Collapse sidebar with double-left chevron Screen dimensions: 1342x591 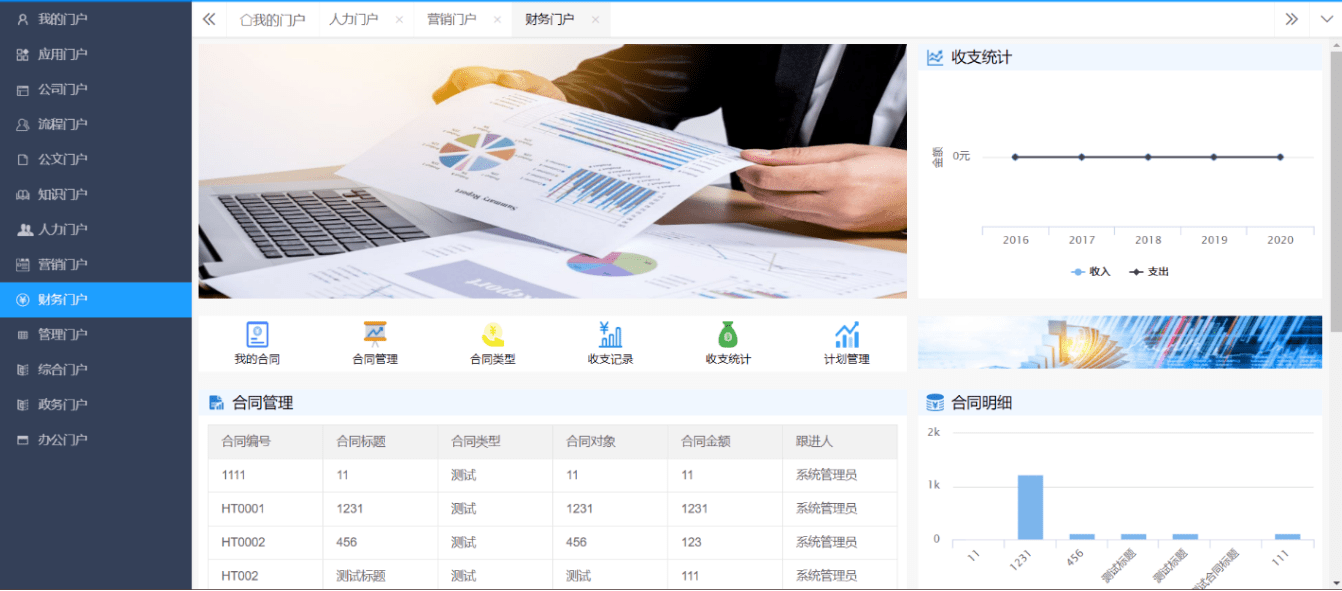pos(209,19)
